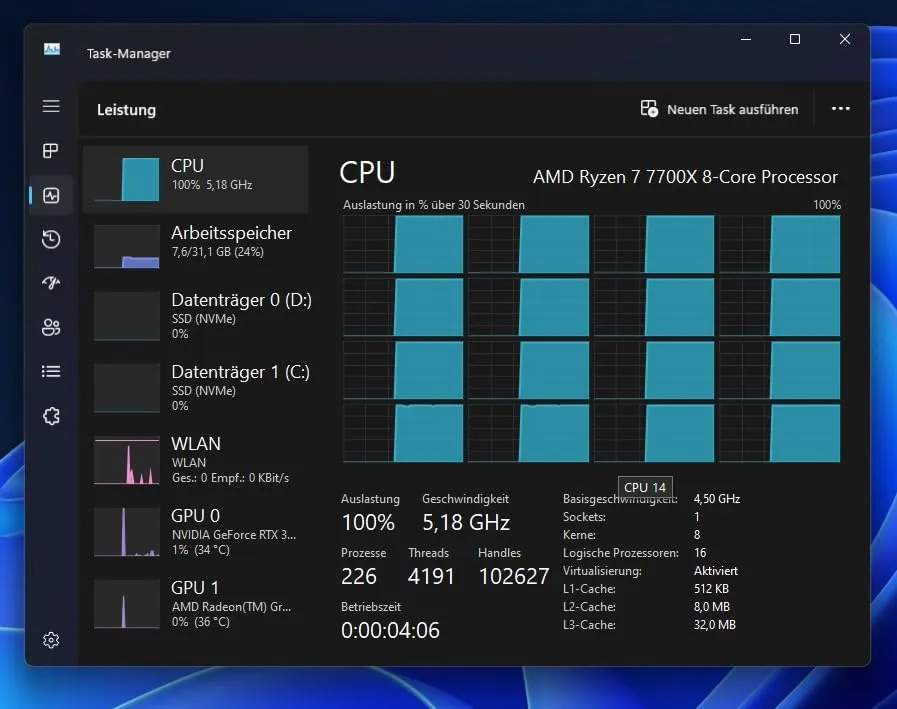Image resolution: width=897 pixels, height=709 pixels.
Task: Click the Geschwindigkeit value 5,18 GHz
Action: [466, 522]
